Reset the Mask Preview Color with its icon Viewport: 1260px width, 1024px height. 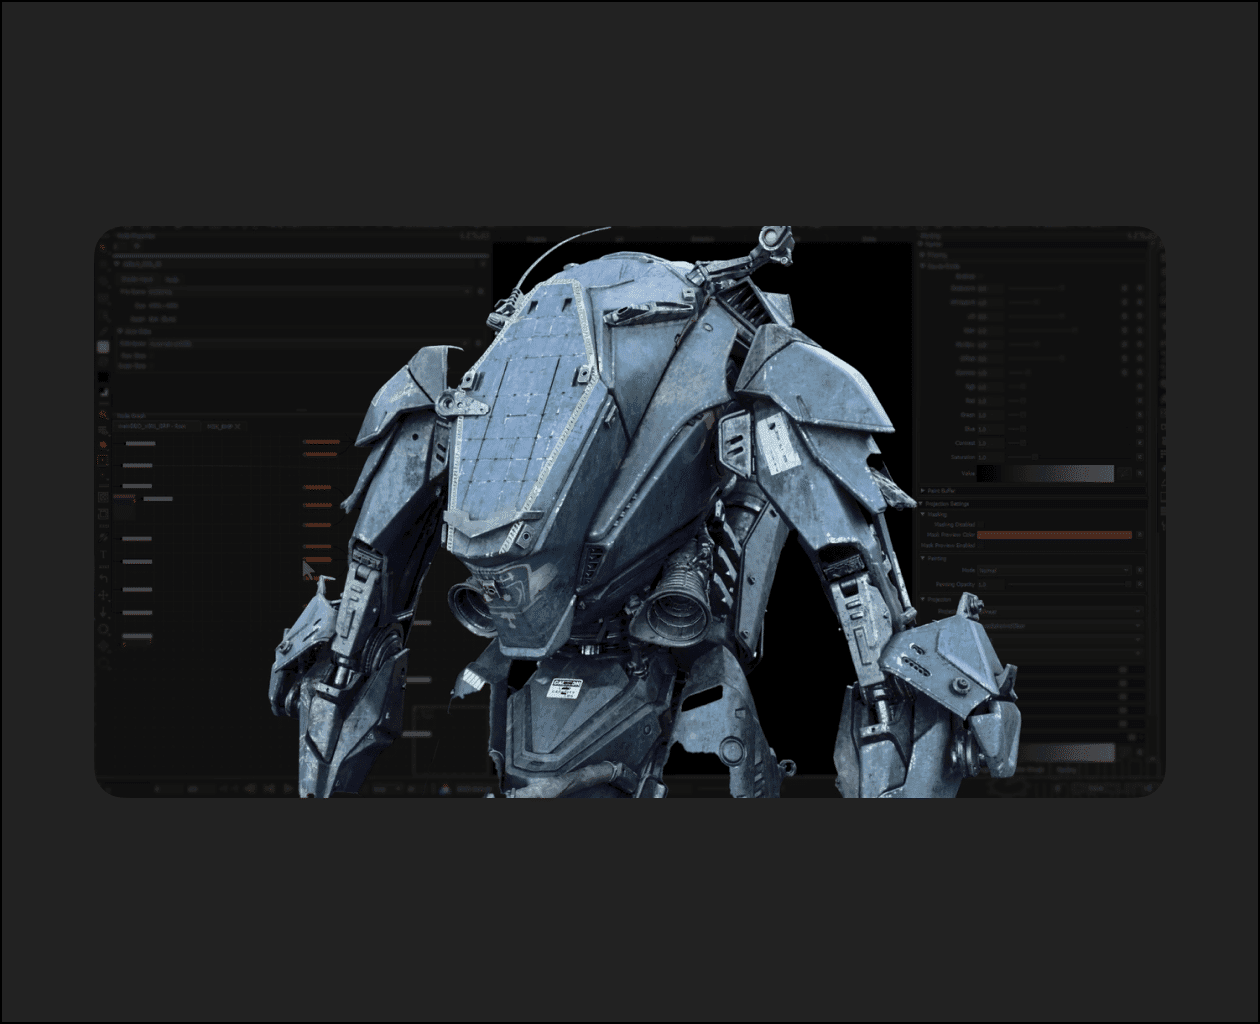pos(1139,535)
